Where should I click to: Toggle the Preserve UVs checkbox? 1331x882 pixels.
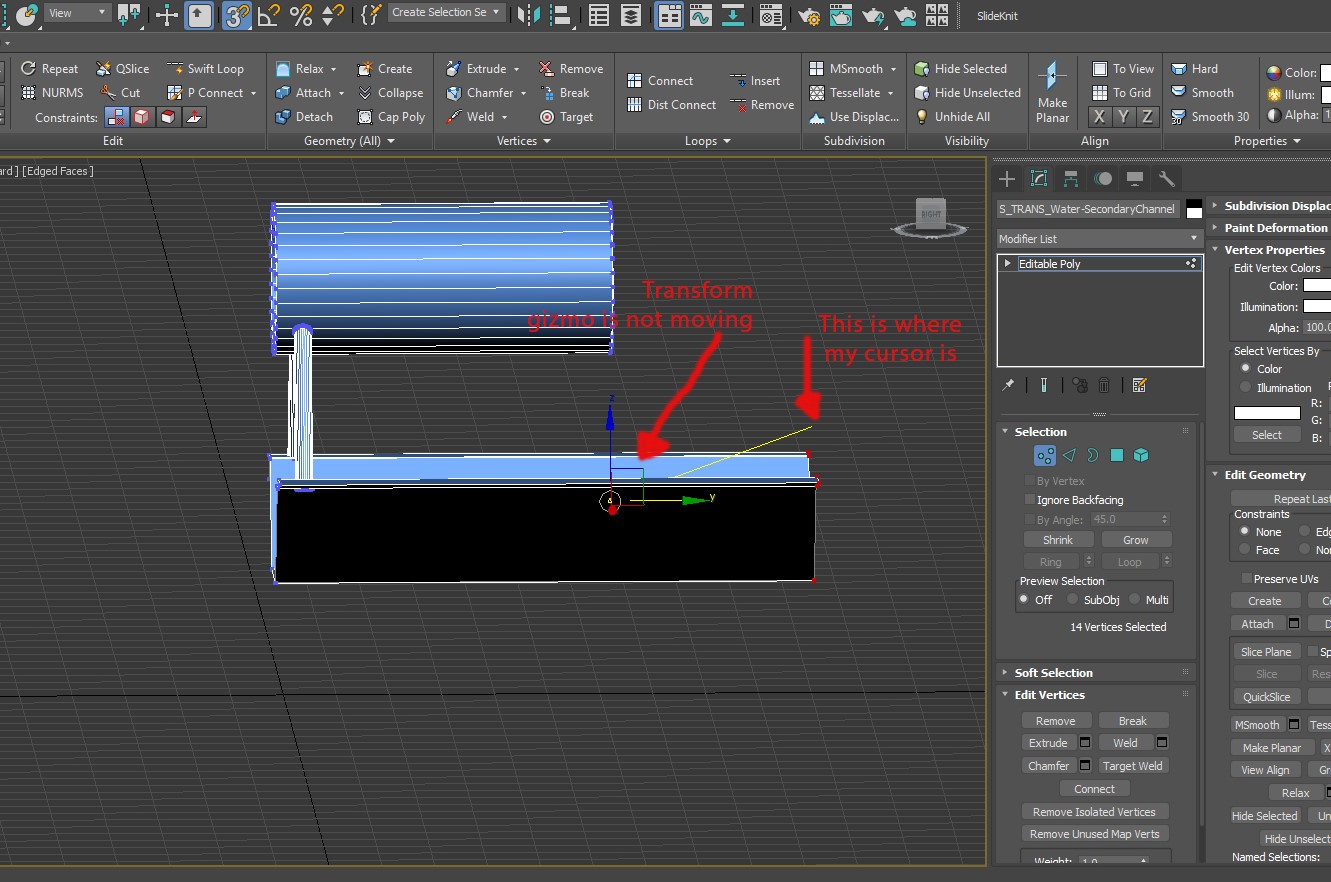[1245, 578]
